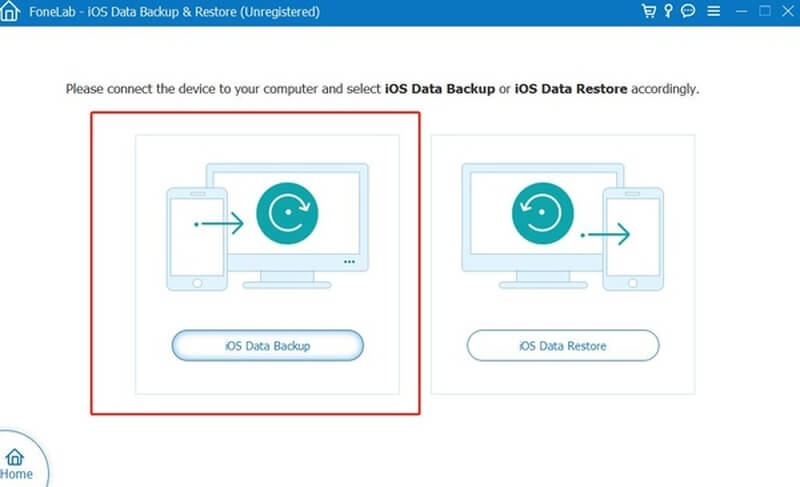Viewport: 800px width, 487px height.
Task: Click the Home button in bottom corner
Action: [17, 464]
